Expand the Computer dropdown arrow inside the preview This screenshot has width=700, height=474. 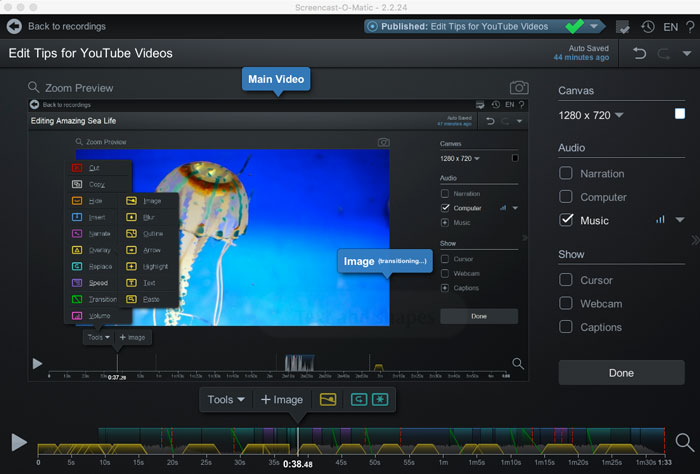[515, 208]
